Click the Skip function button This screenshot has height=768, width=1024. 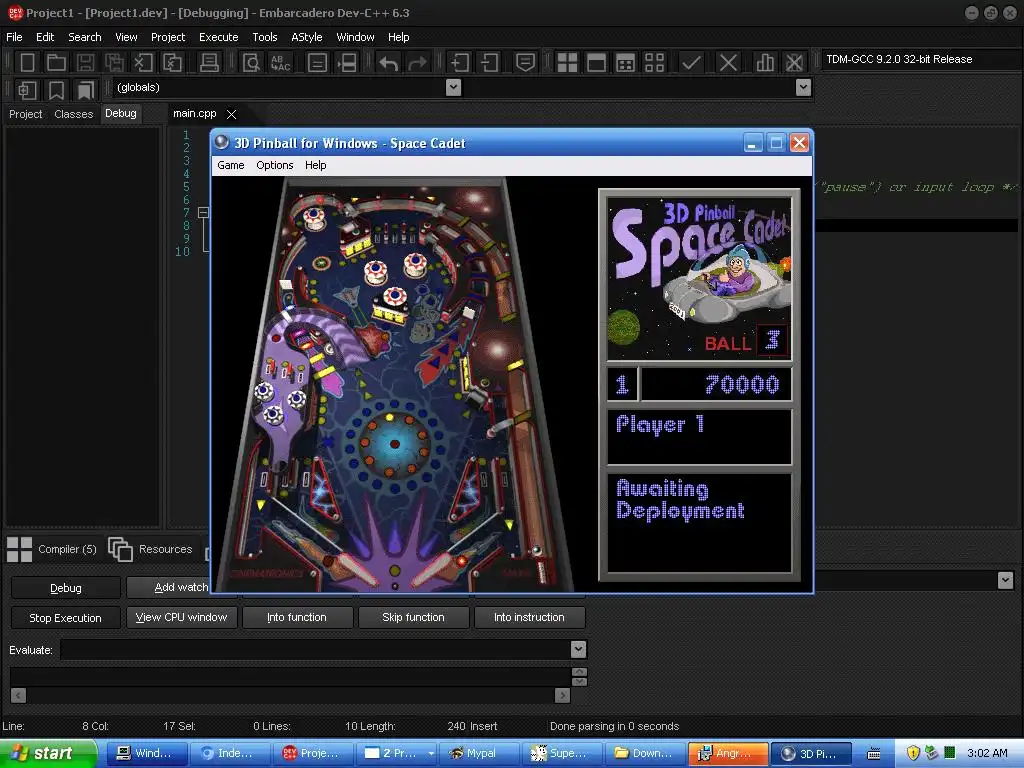click(x=413, y=617)
